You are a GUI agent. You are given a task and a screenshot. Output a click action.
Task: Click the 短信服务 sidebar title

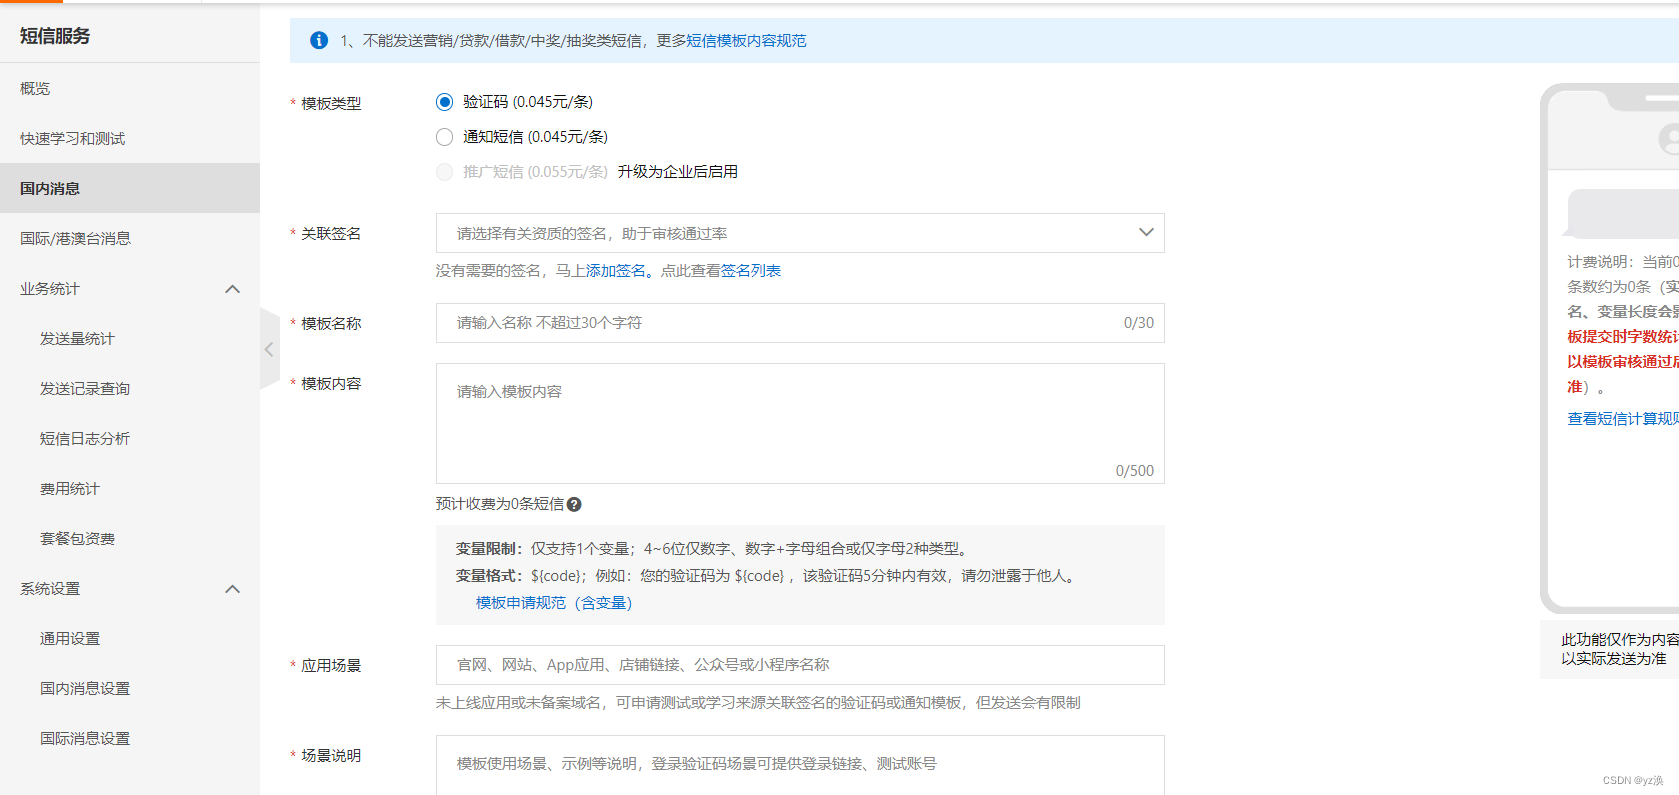[x=55, y=36]
